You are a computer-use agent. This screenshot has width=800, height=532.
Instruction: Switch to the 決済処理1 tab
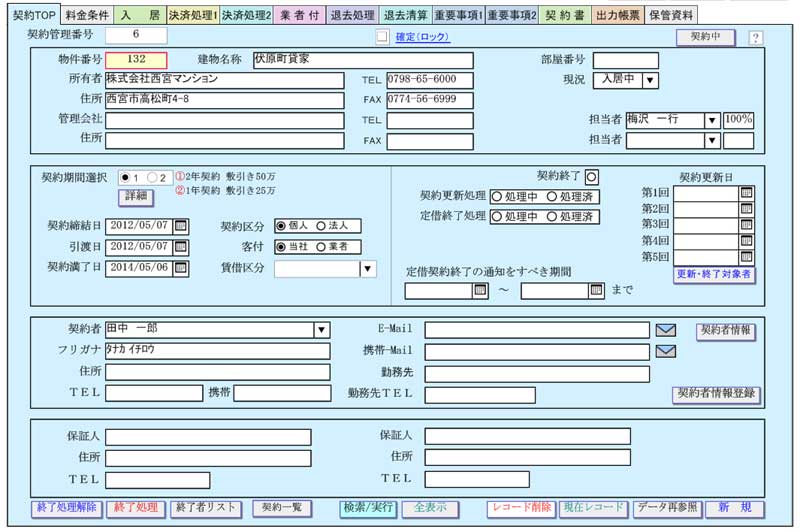(193, 15)
